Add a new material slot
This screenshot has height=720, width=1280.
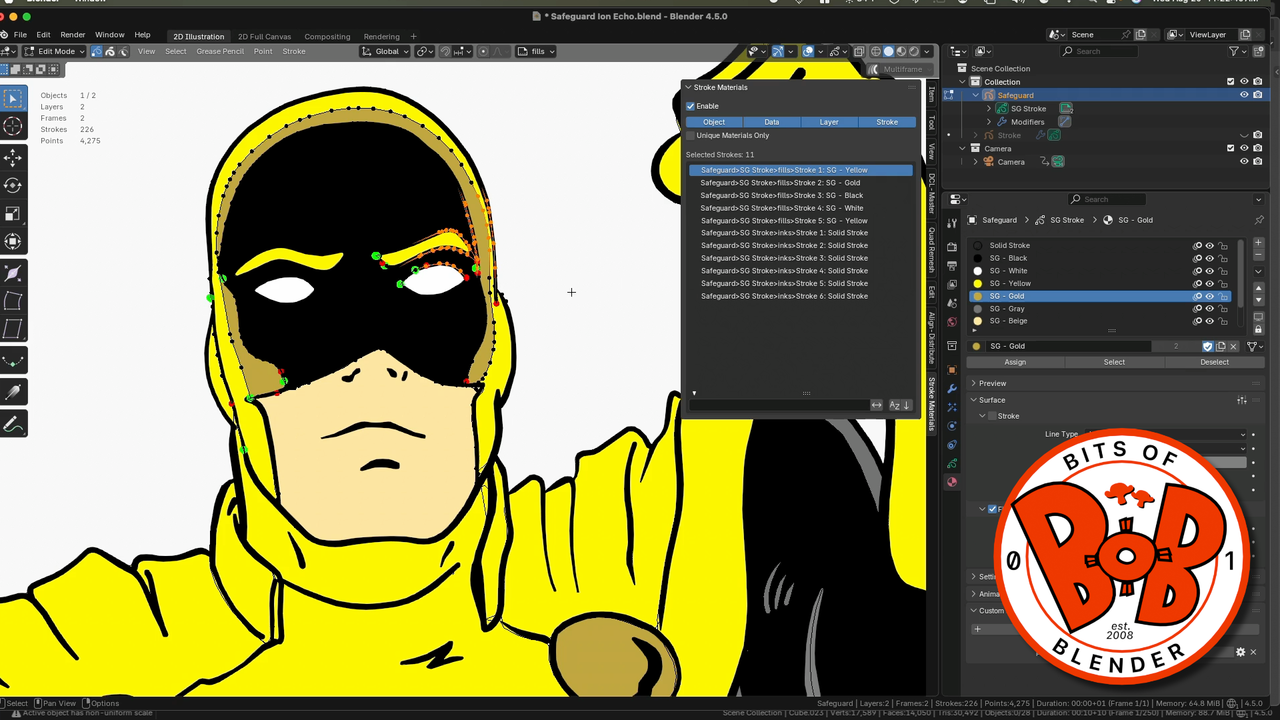[x=1258, y=243]
